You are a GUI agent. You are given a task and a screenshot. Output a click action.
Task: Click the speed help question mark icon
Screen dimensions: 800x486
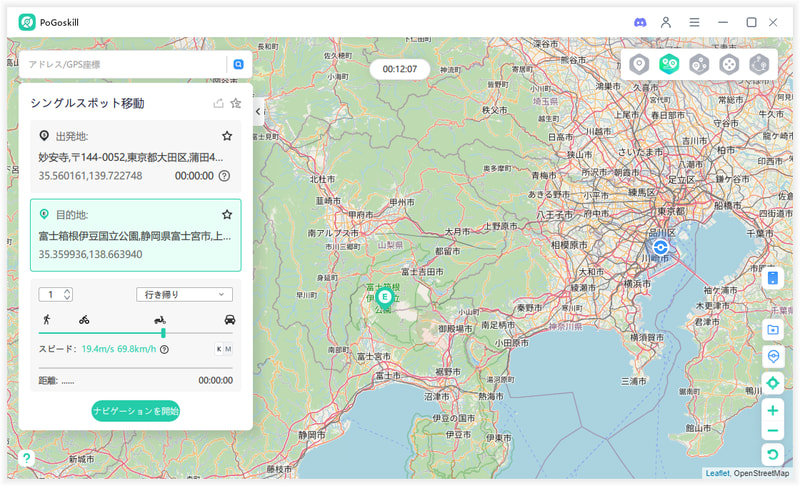(164, 349)
